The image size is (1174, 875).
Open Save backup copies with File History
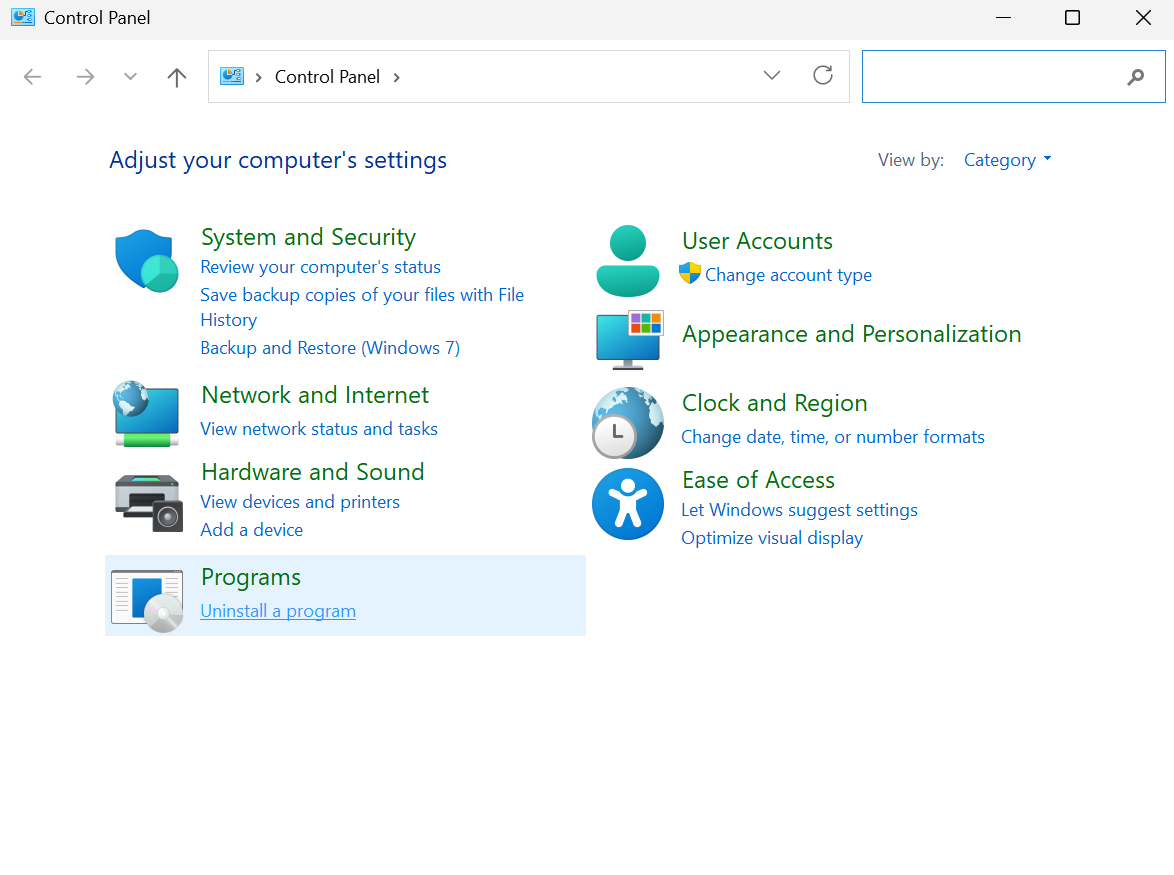(x=362, y=307)
